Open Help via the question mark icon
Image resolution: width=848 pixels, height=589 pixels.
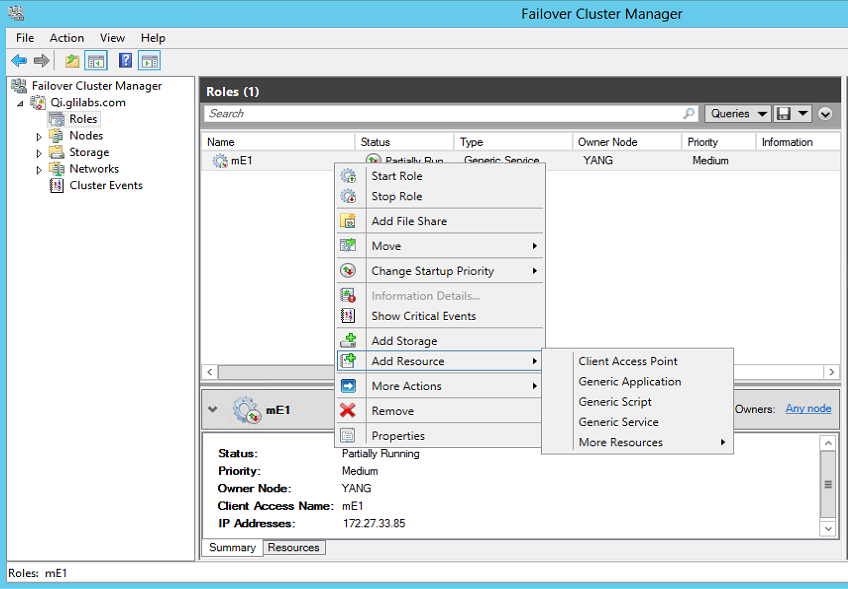point(124,60)
